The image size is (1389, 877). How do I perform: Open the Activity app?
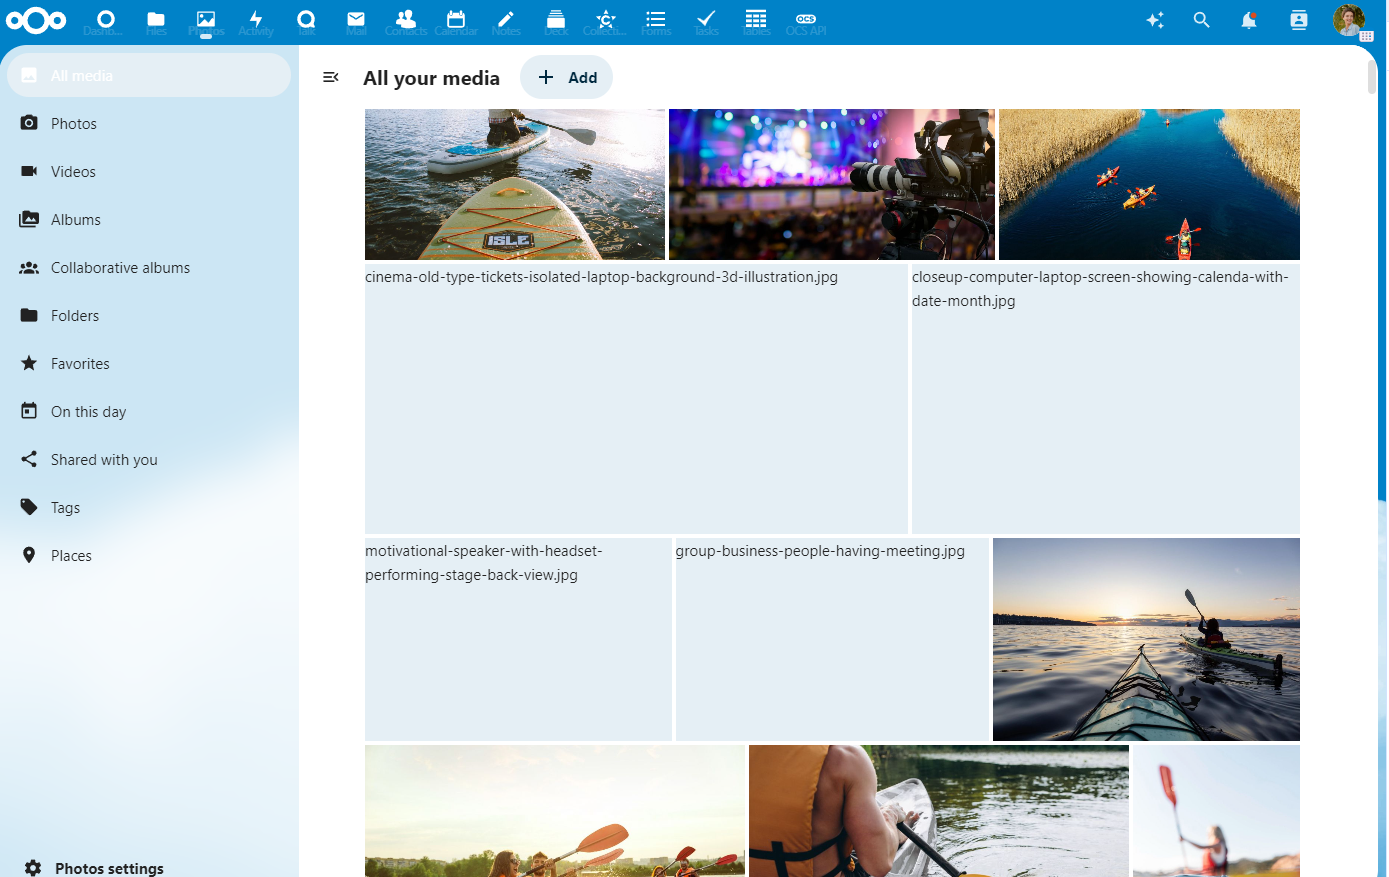[x=256, y=20]
